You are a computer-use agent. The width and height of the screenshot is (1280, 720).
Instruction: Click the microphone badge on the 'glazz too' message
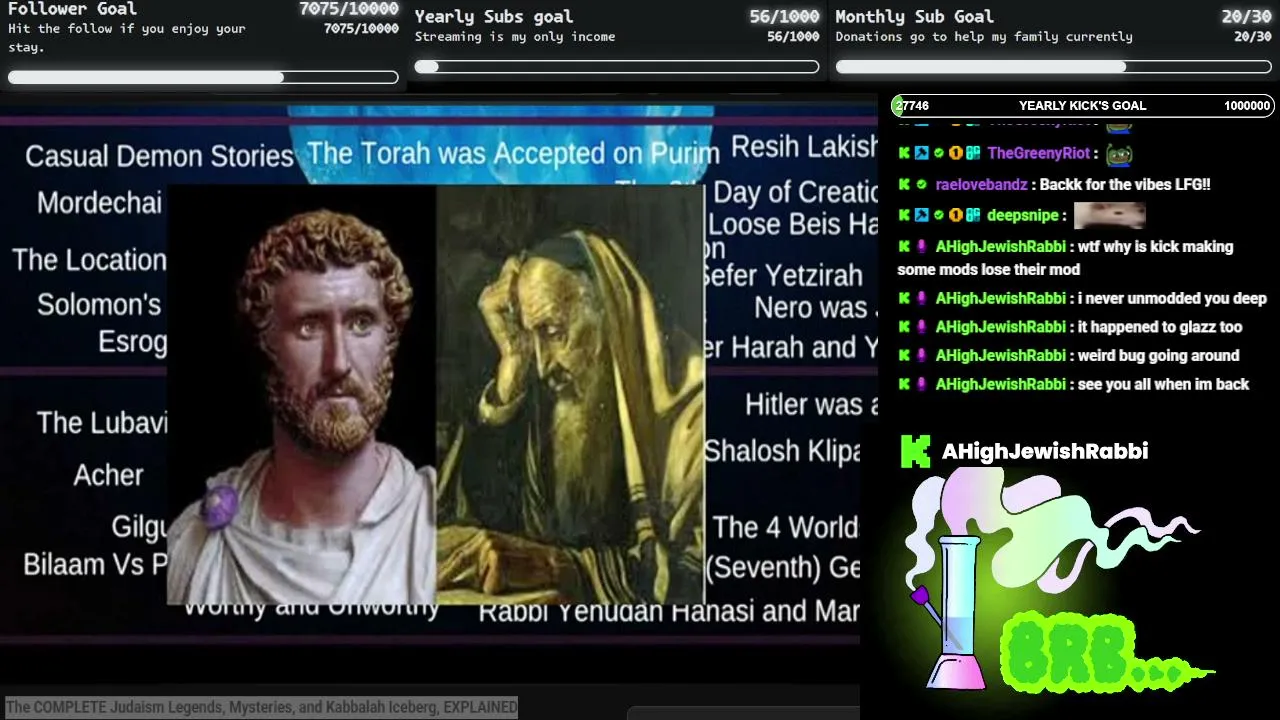click(x=921, y=327)
